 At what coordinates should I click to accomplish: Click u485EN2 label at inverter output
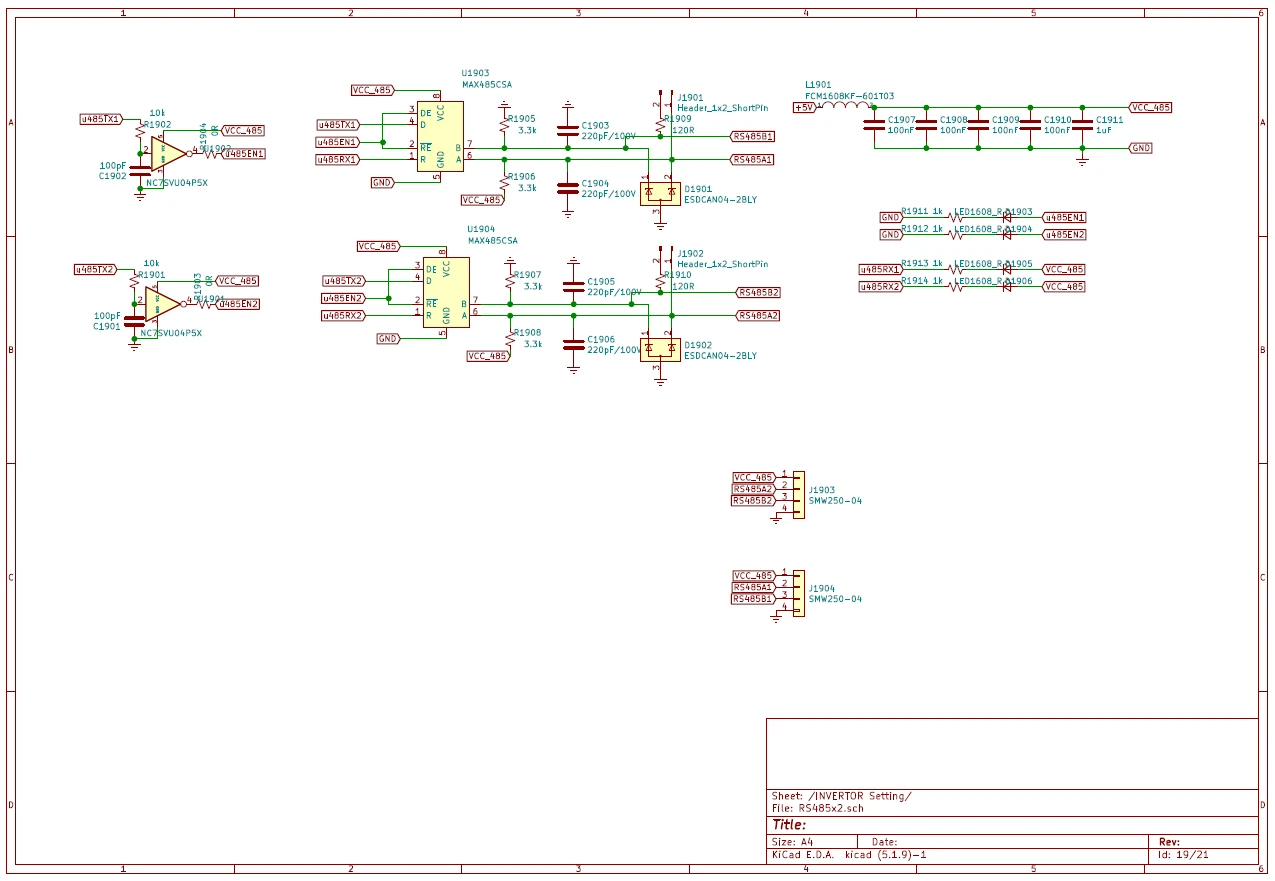coord(238,303)
